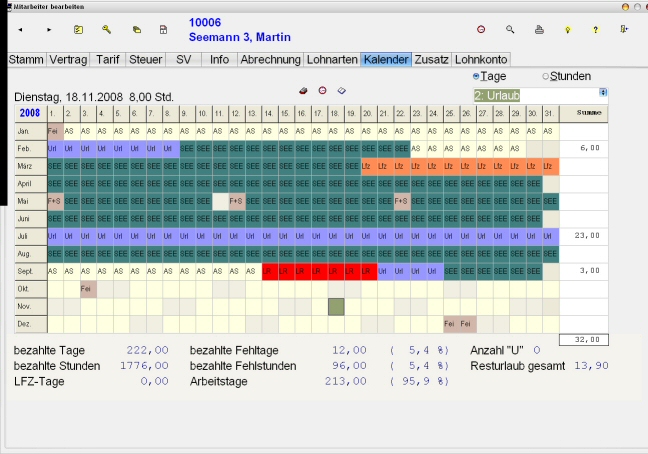648x454 pixels.
Task: Click the red circle delete icon at top right
Action: (481, 29)
